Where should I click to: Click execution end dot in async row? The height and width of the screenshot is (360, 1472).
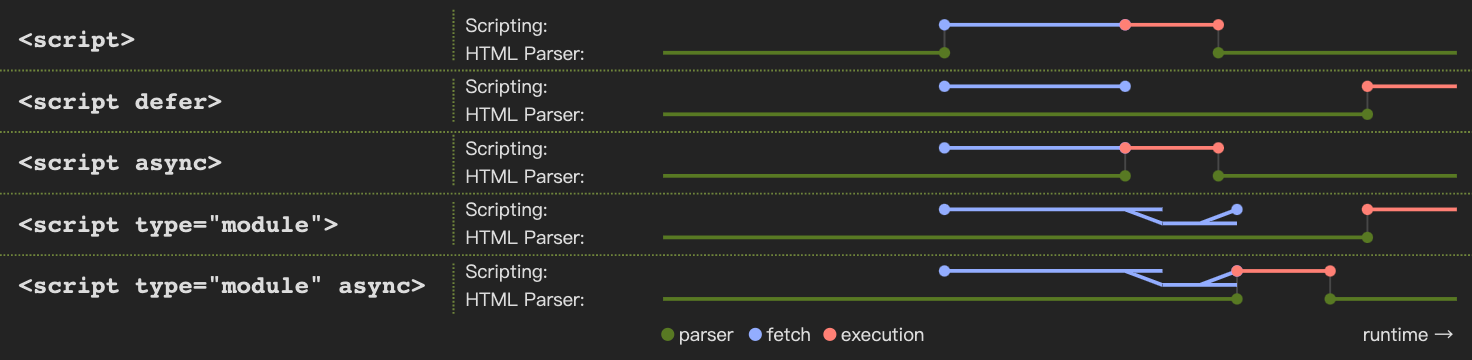[x=1217, y=148]
